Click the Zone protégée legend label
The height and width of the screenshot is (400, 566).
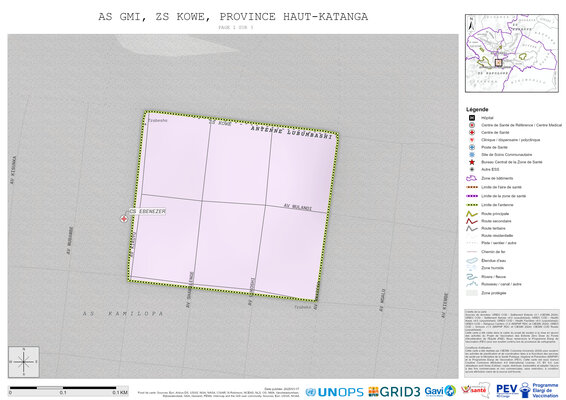tap(493, 293)
